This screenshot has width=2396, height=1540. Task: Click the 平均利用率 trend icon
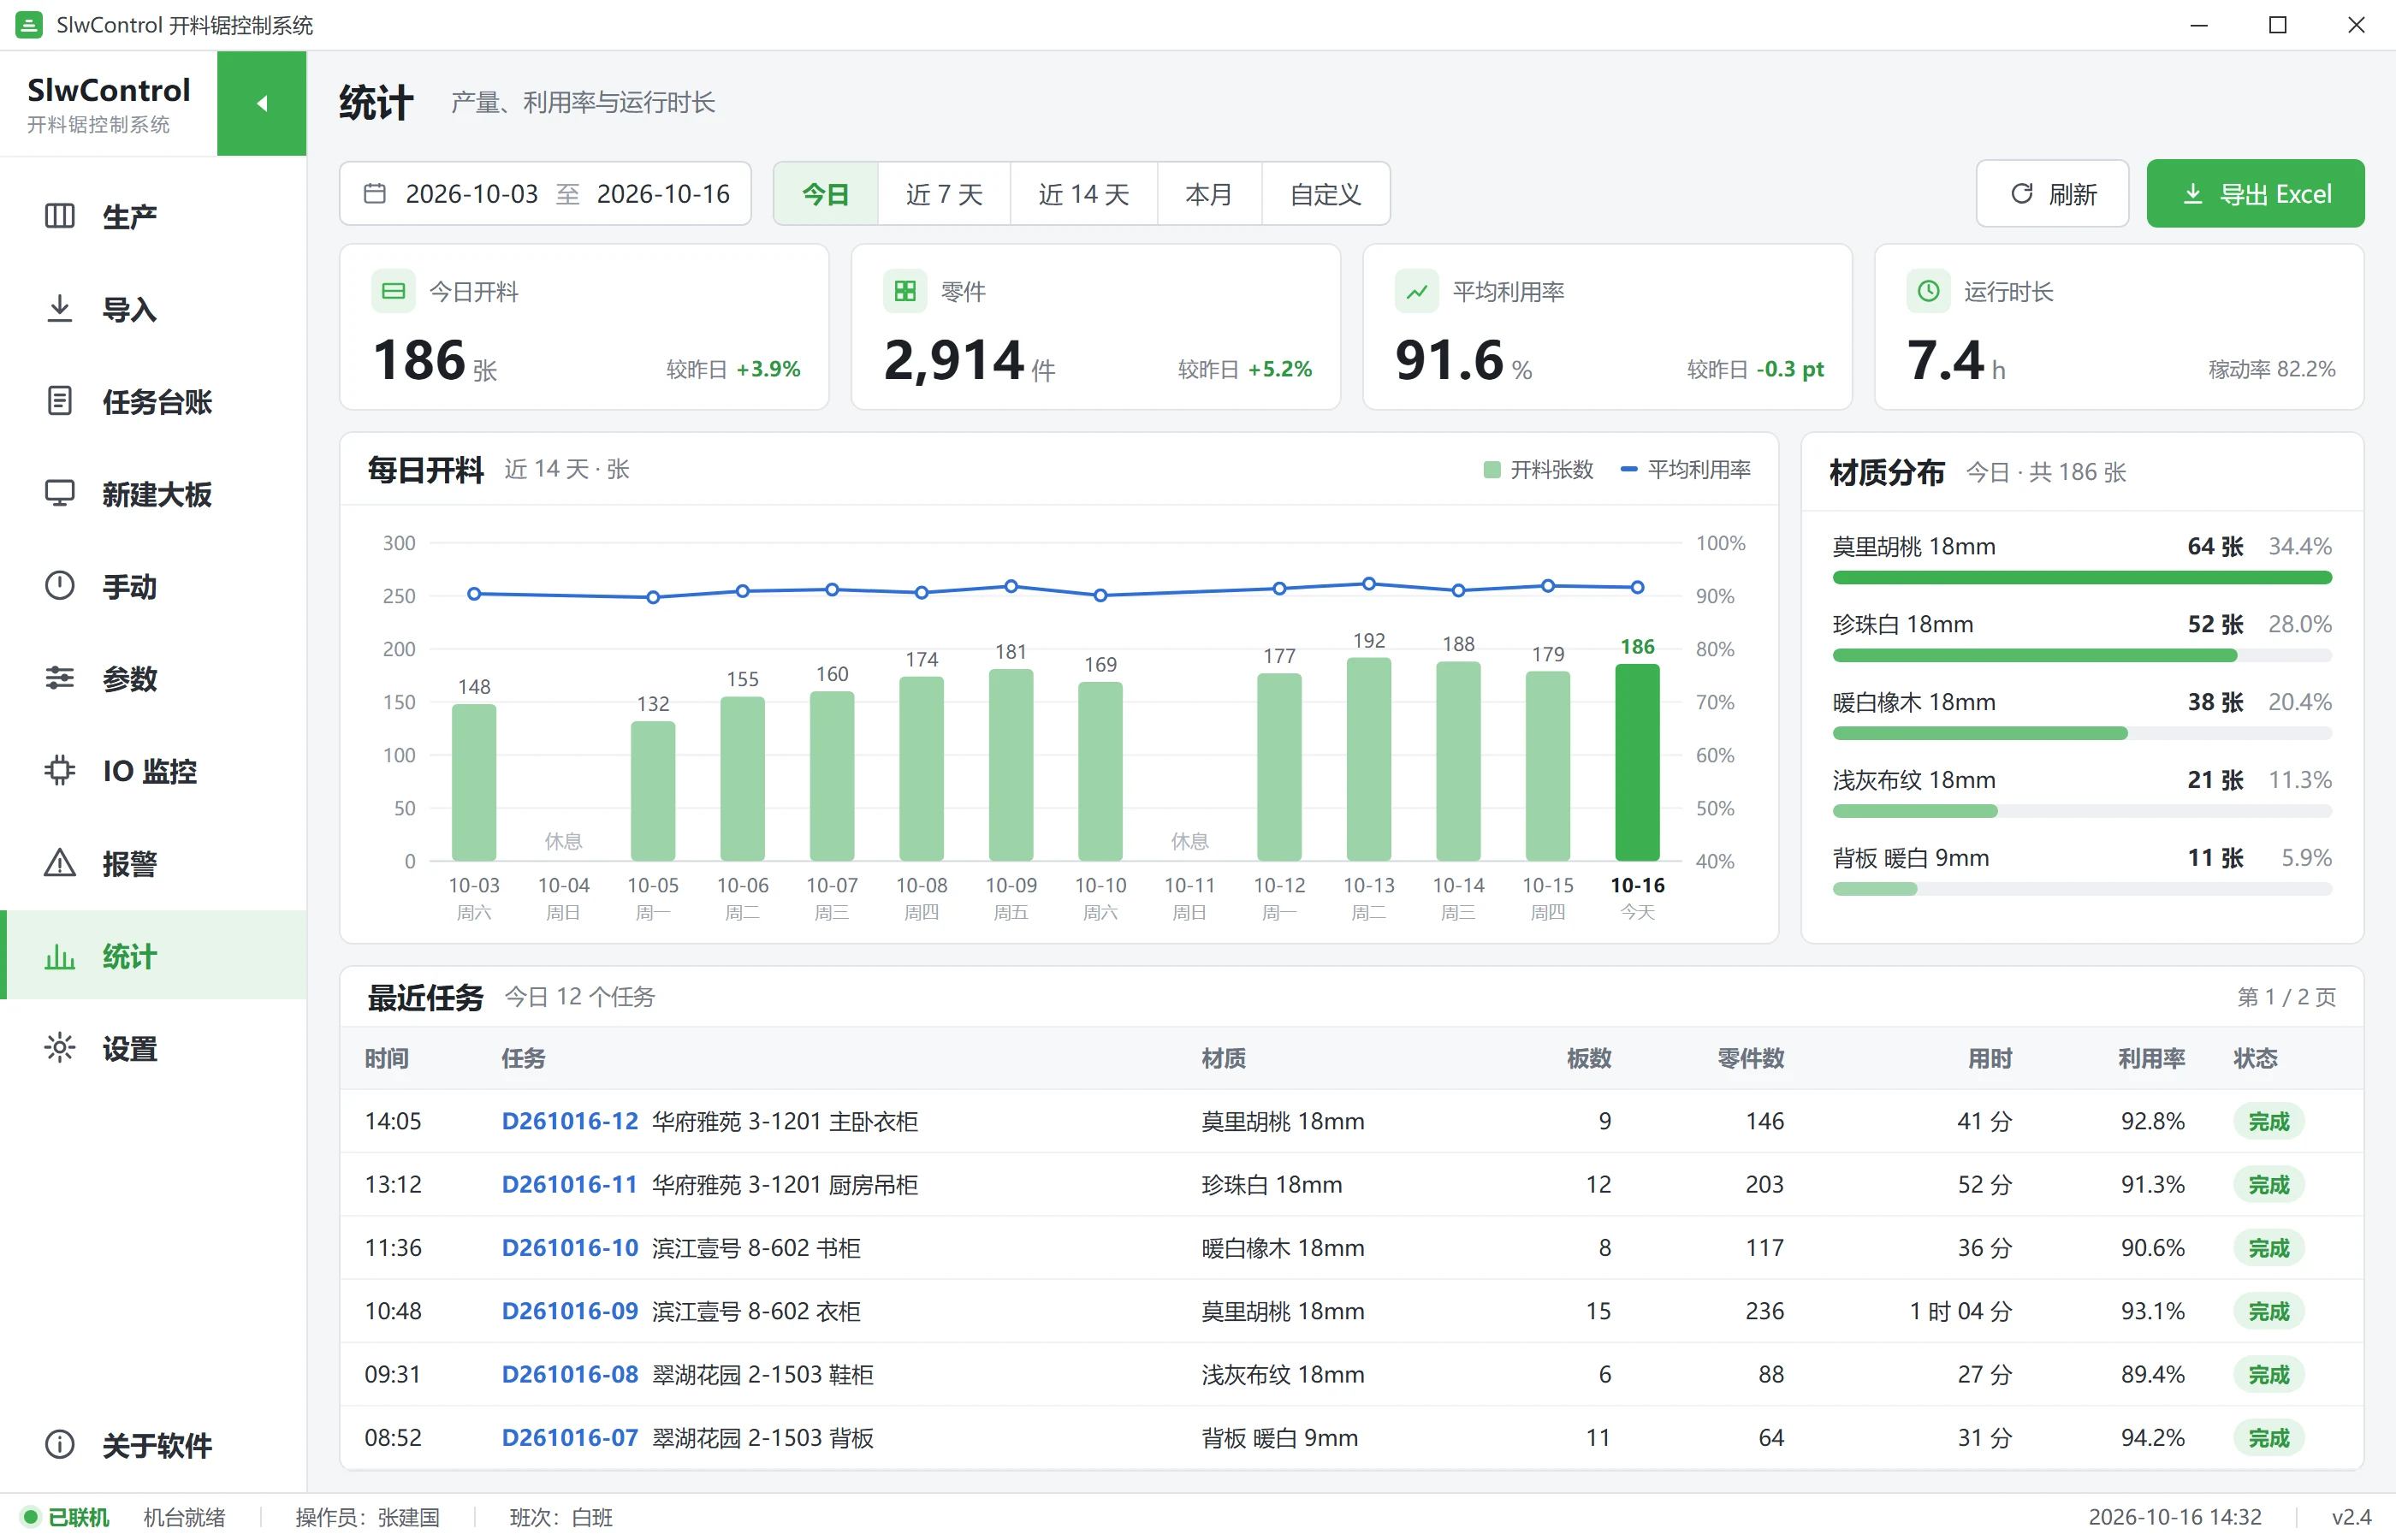[x=1417, y=291]
